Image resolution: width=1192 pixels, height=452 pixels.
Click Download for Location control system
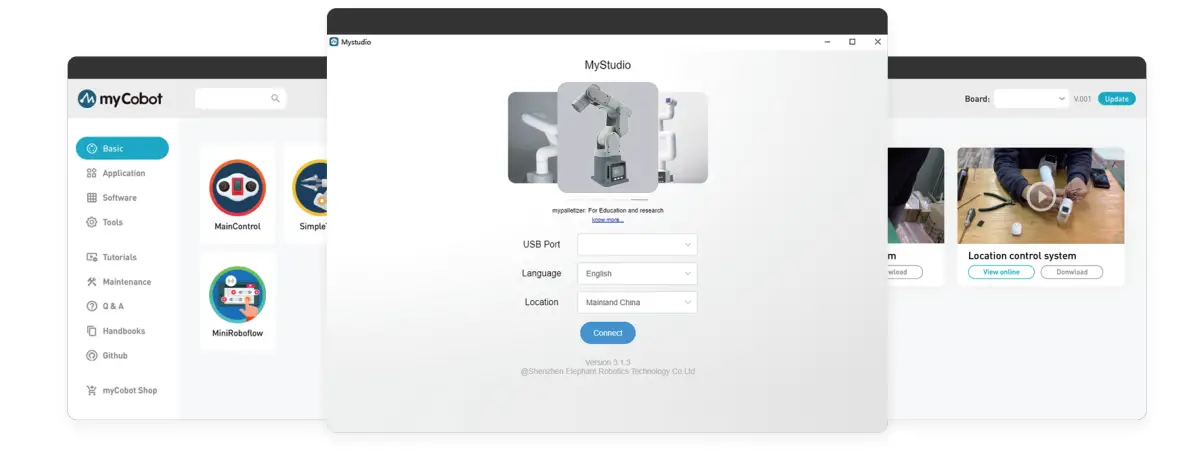click(1072, 272)
